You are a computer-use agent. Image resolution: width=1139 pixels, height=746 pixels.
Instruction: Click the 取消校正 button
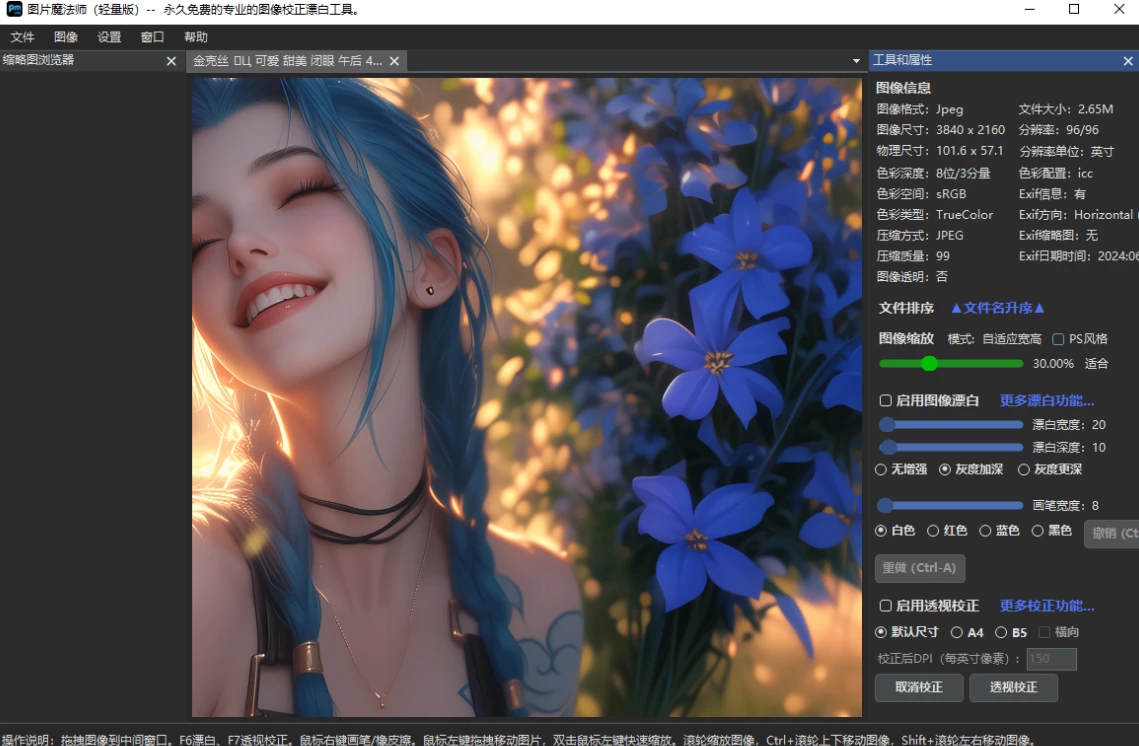click(919, 687)
